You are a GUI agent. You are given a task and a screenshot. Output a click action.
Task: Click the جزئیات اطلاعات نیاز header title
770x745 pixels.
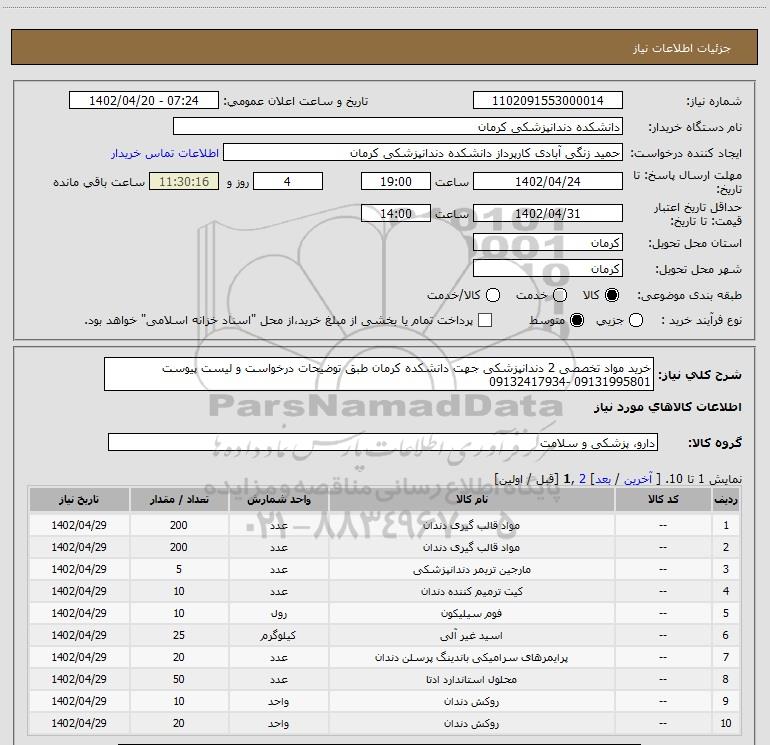click(x=682, y=48)
